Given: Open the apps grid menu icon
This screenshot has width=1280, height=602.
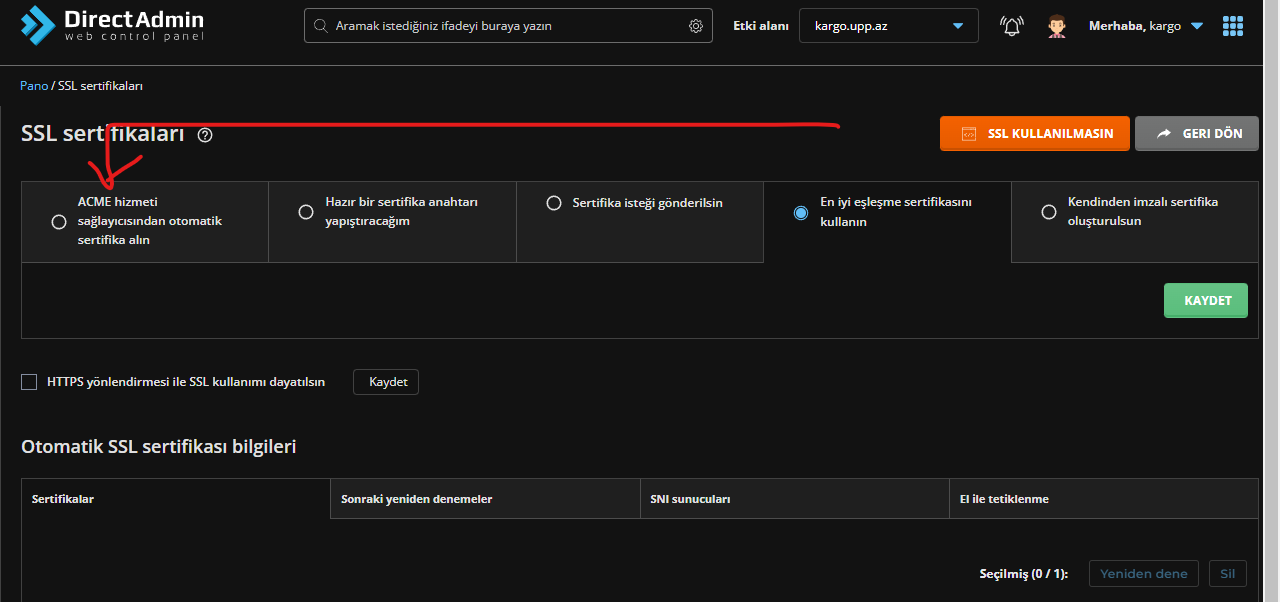Looking at the screenshot, I should [1234, 26].
